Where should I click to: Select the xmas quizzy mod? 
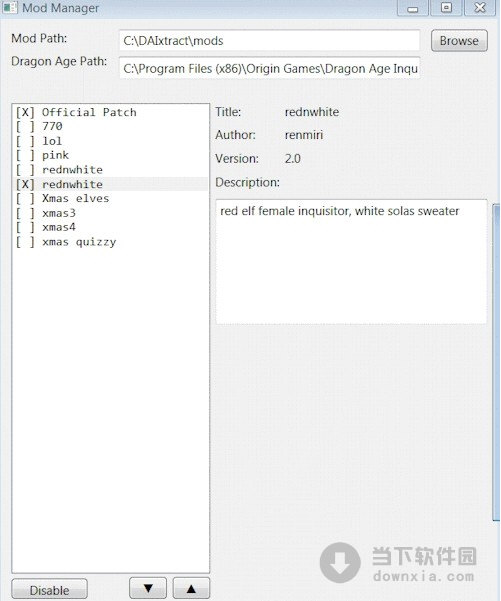point(111,242)
